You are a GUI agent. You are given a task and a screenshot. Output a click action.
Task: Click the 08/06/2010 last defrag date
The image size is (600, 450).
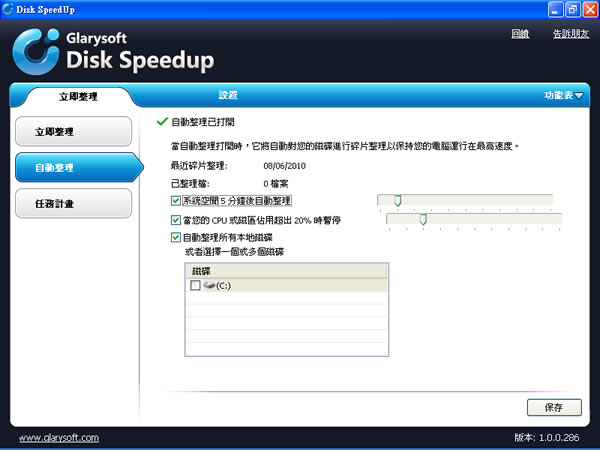pos(284,166)
